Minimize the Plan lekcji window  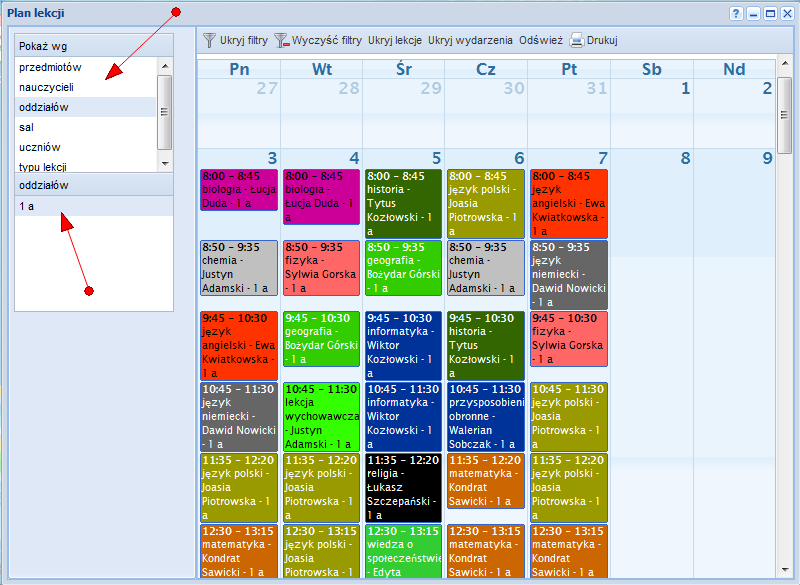click(753, 13)
